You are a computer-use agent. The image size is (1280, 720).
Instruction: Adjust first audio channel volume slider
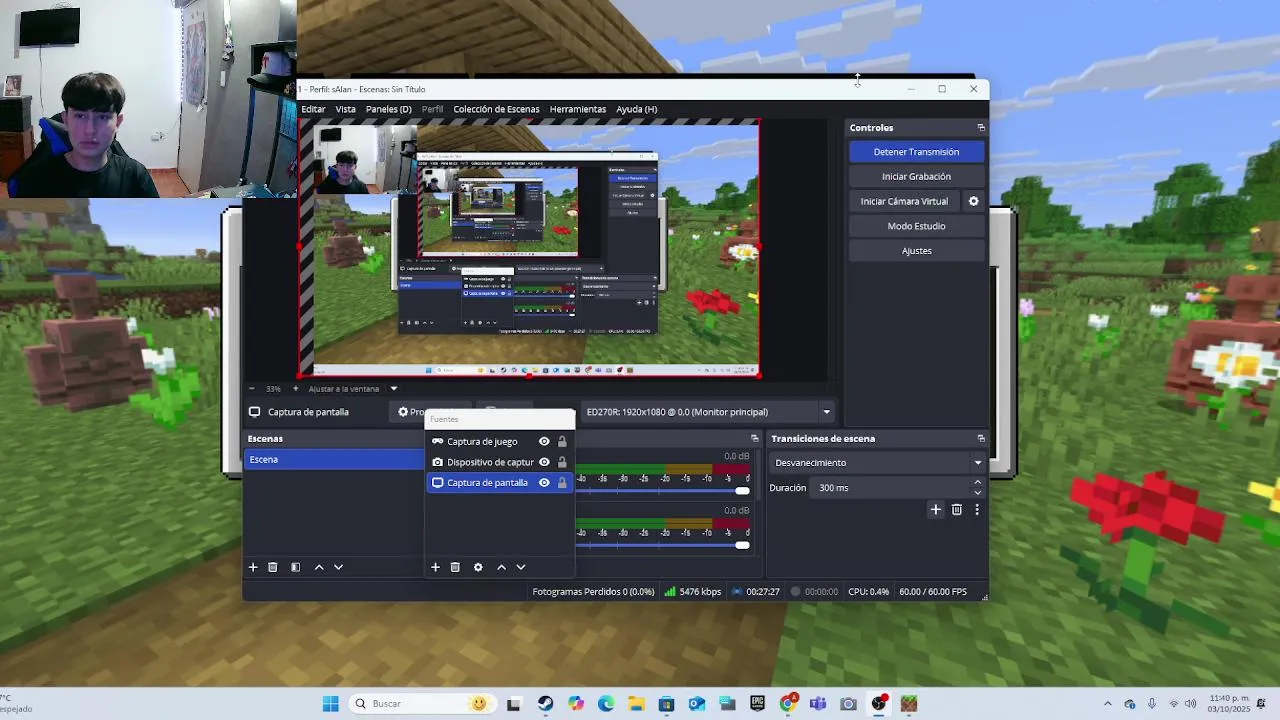coord(742,490)
